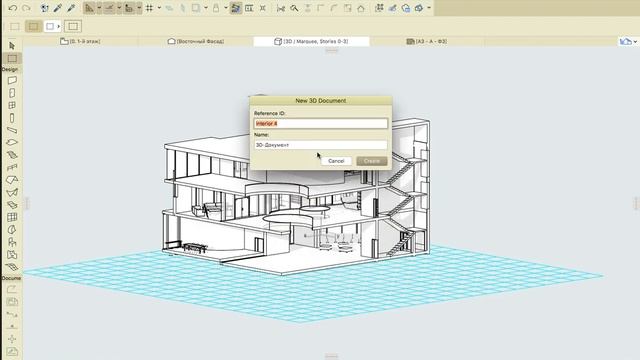
Task: Select the Zone tool
Action: pyautogui.click(x=12, y=255)
